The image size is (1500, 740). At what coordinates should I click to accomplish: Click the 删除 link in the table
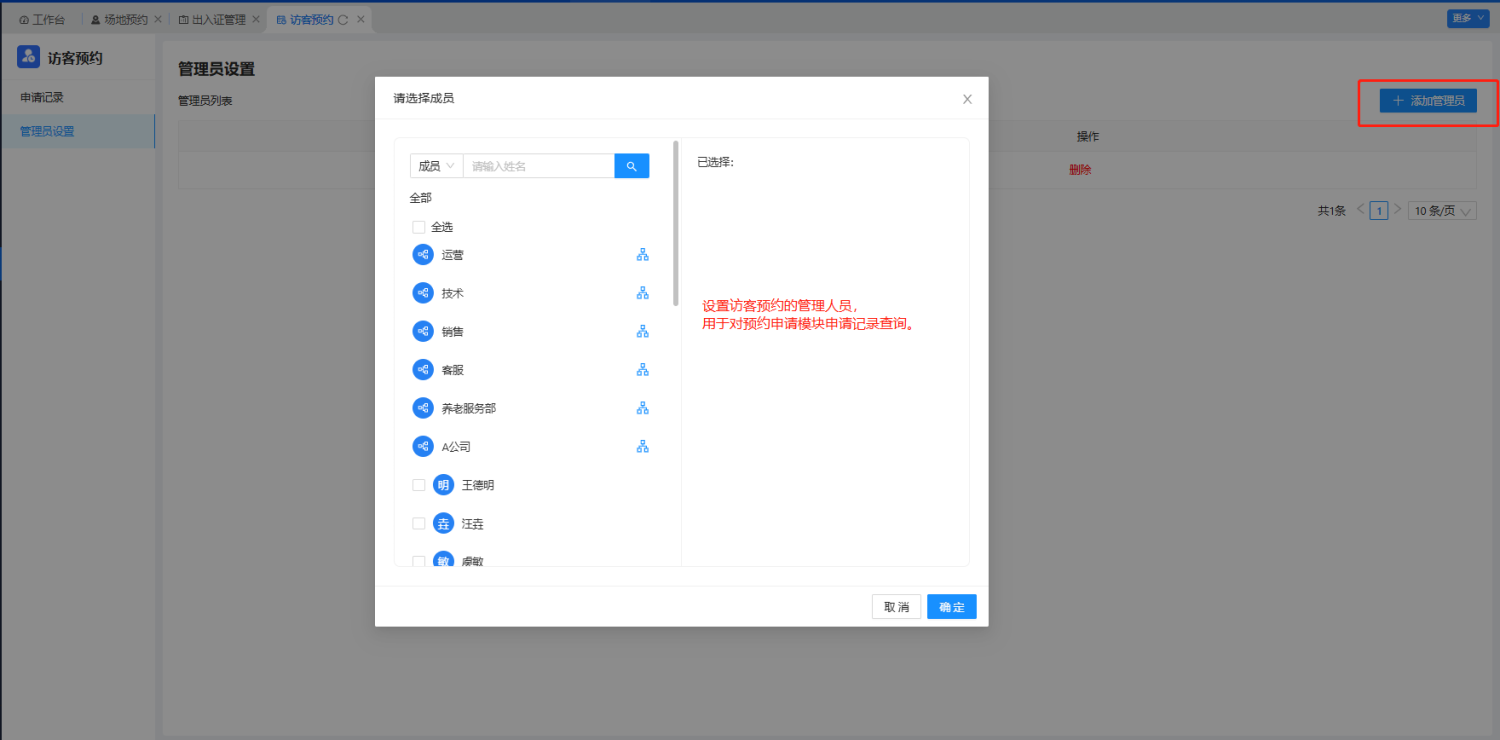click(x=1080, y=170)
